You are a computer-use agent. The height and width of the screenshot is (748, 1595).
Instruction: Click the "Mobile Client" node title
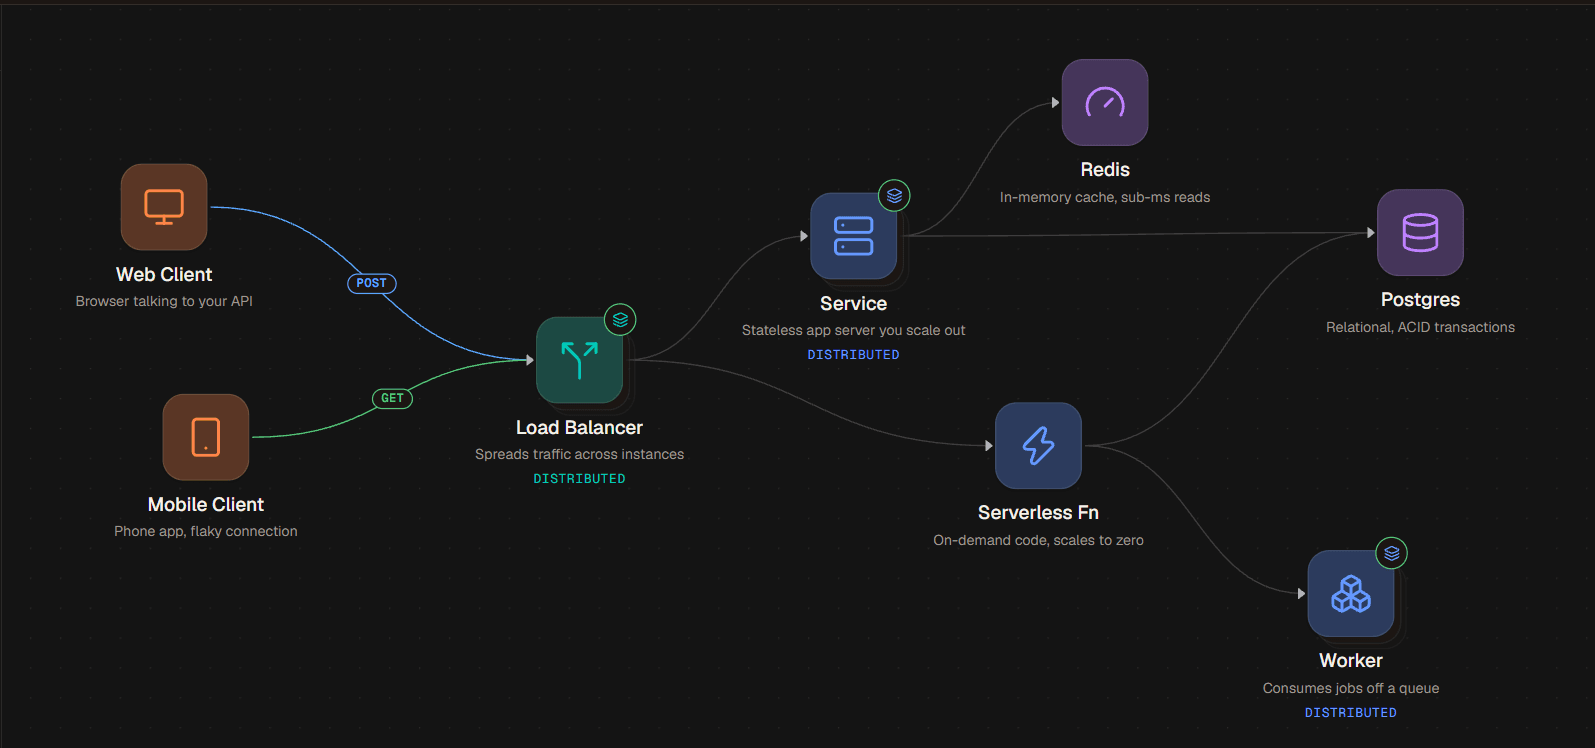pos(206,504)
